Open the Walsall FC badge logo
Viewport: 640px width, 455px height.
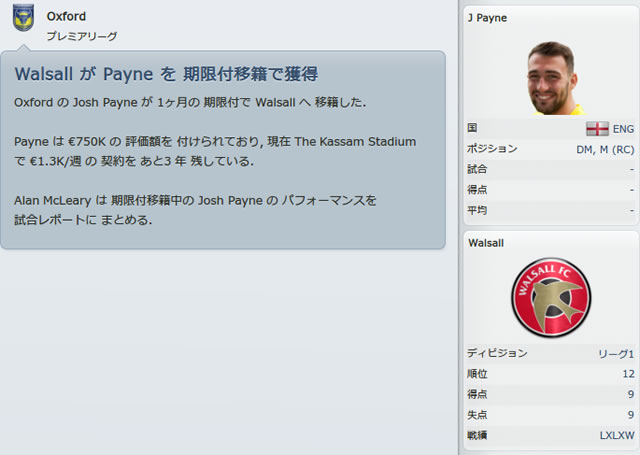[551, 297]
